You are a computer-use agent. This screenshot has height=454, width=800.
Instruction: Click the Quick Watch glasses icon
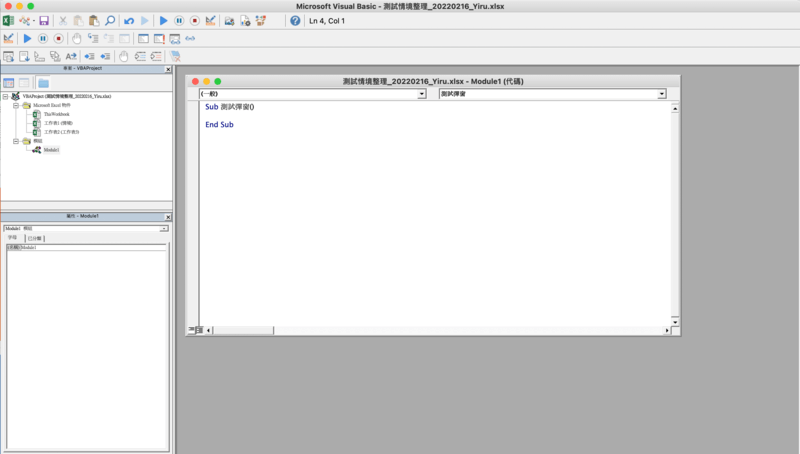190,38
